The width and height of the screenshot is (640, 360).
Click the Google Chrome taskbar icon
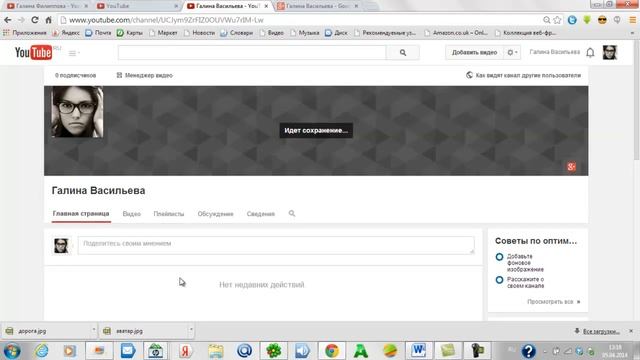tap(332, 351)
